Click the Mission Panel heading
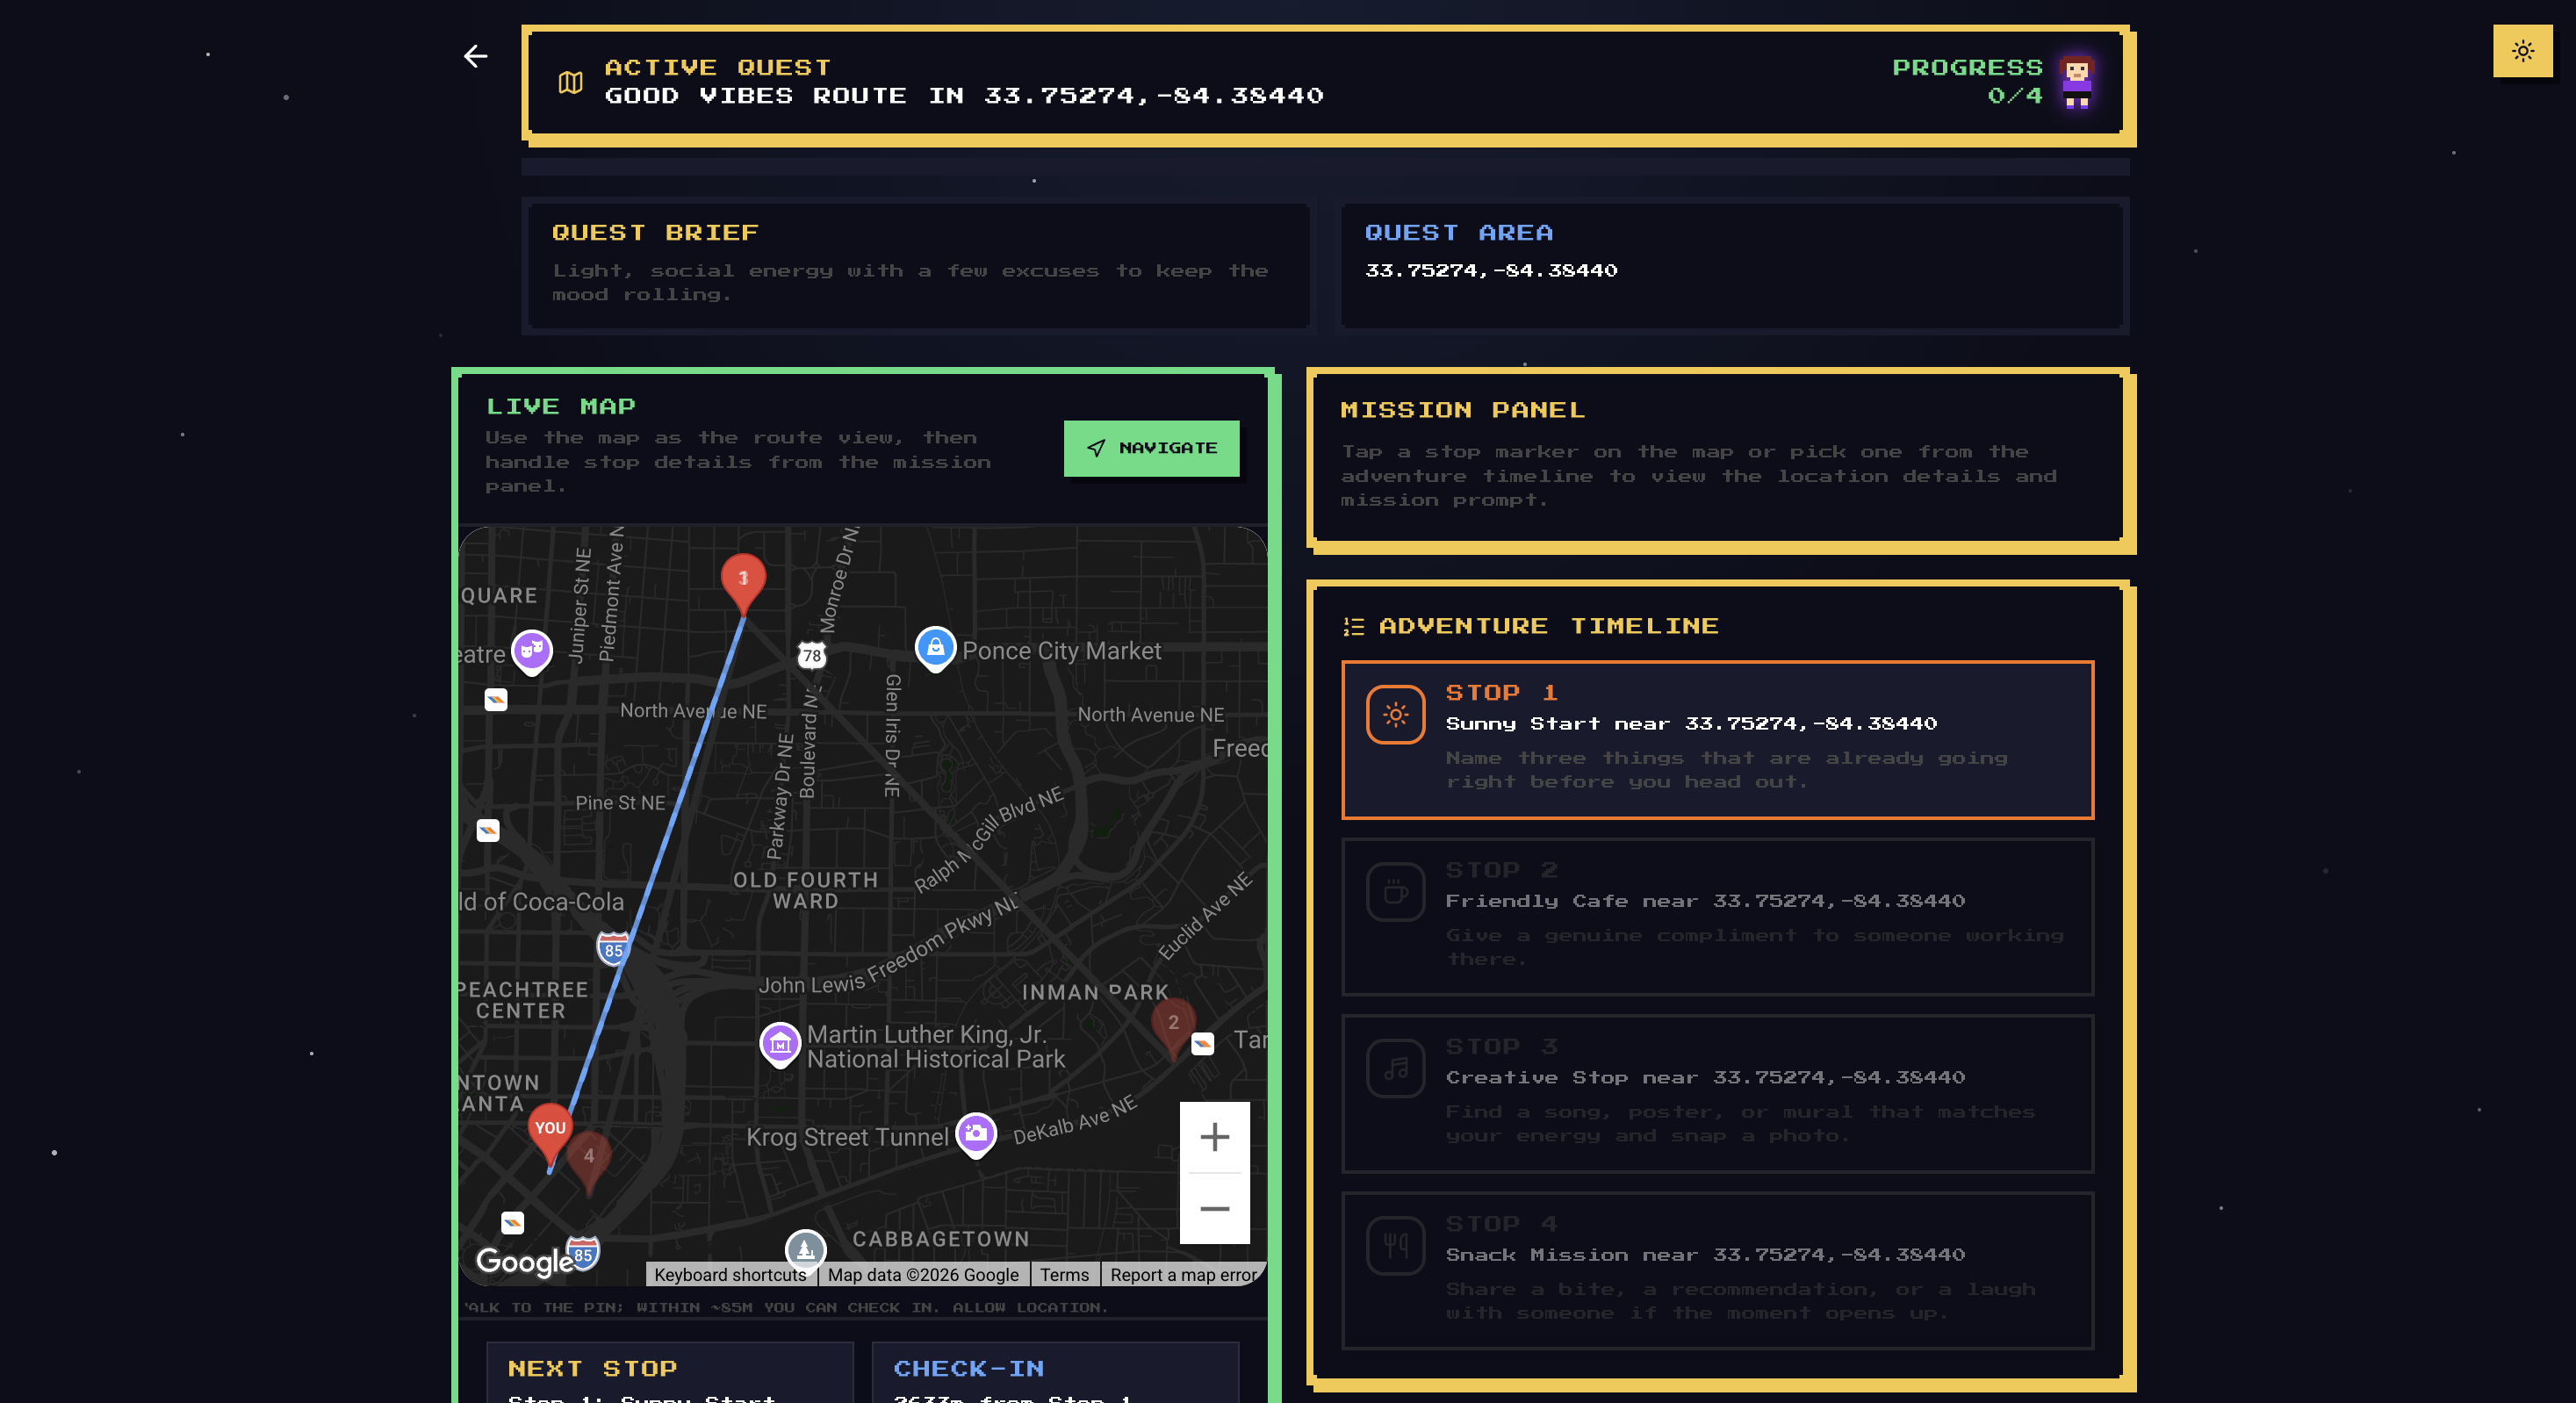 1463,410
